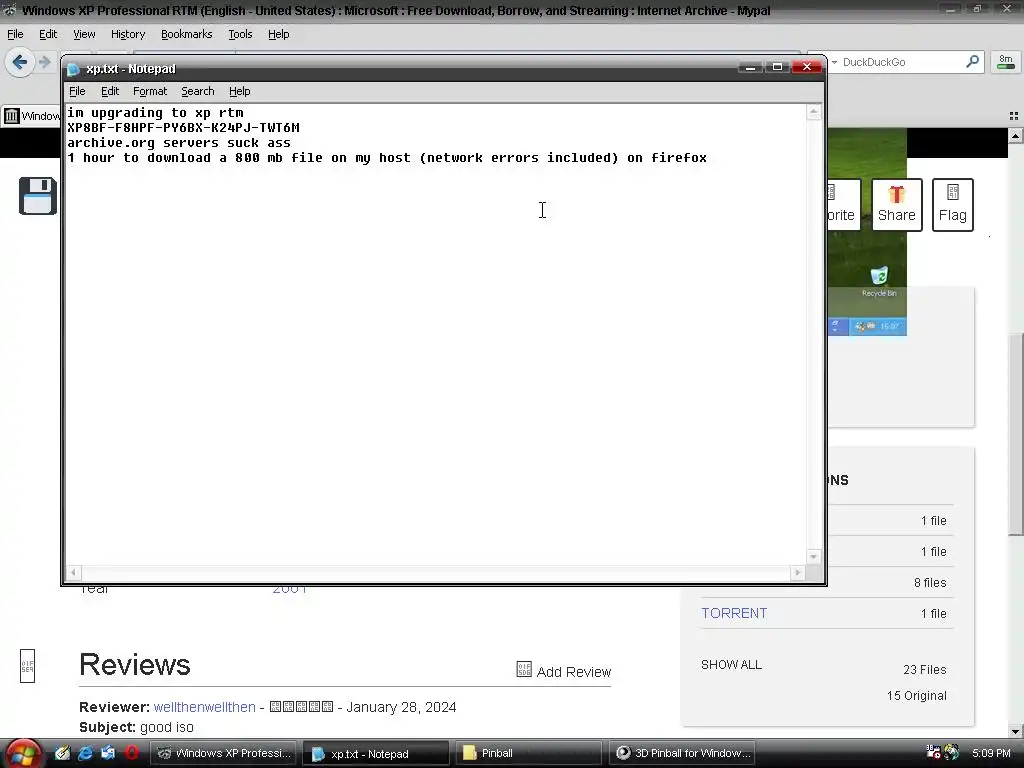Click the DuckDuckGo search magnifier icon
Screen dimensions: 1024x768
(x=972, y=62)
